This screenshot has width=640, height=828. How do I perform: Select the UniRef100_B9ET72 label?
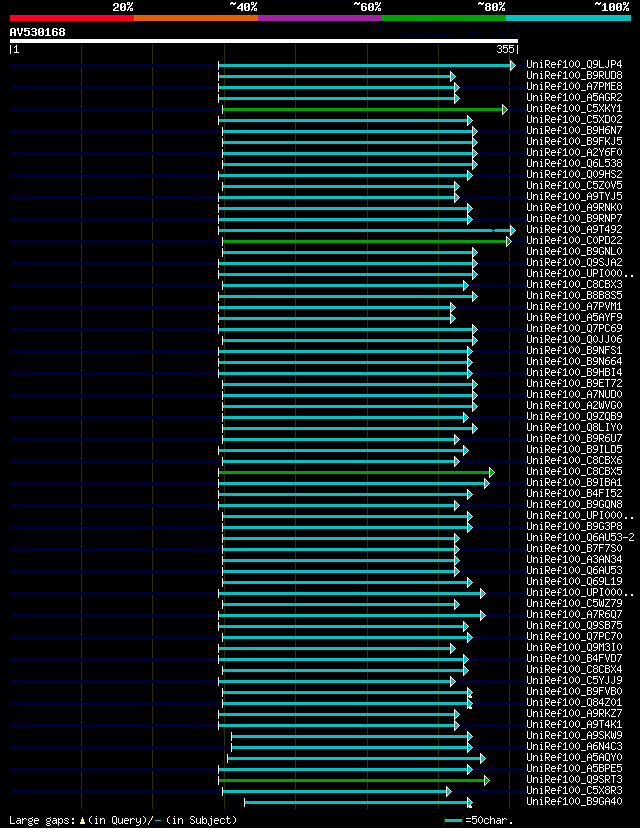[x=574, y=383]
